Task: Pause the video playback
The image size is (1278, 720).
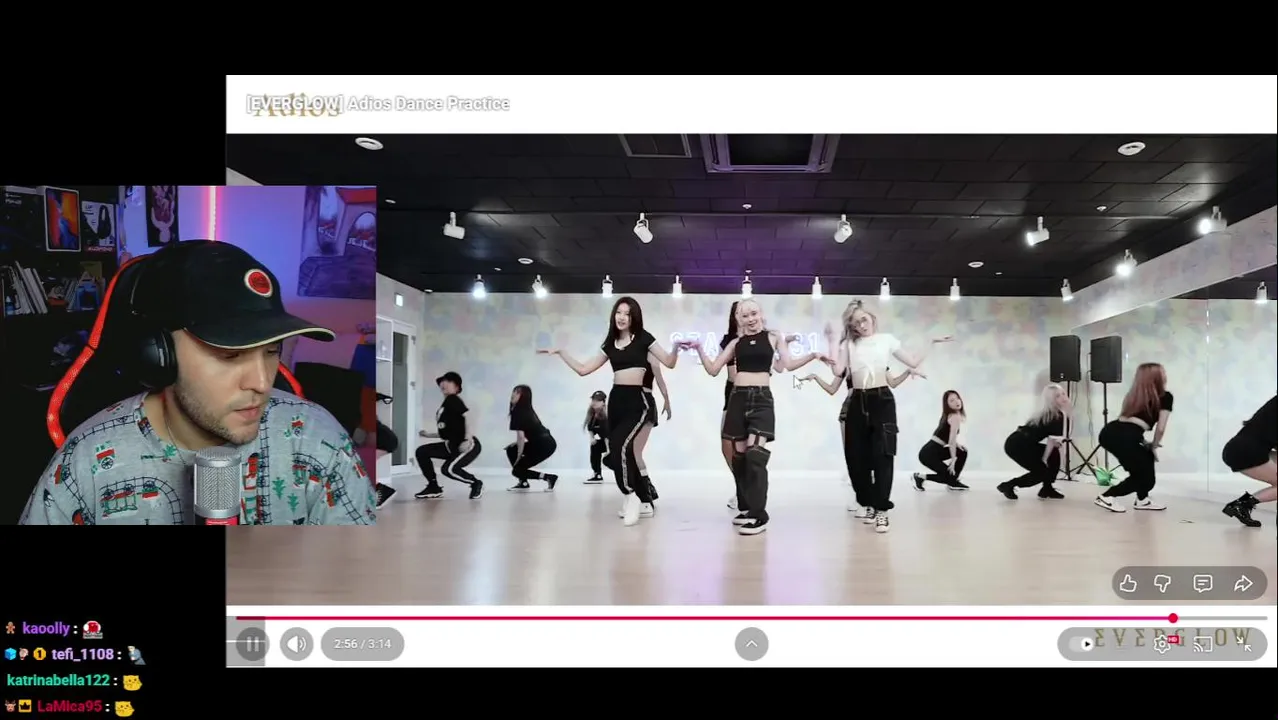Action: pos(252,644)
